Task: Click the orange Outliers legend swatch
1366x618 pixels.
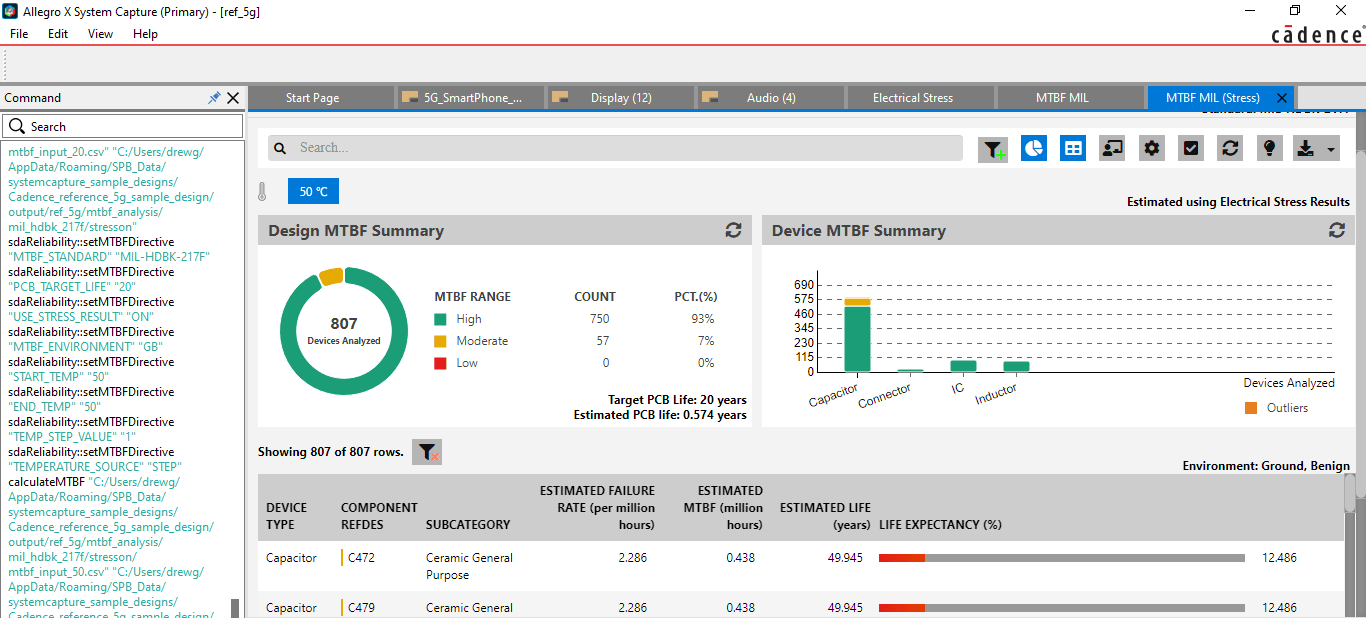Action: point(1251,408)
